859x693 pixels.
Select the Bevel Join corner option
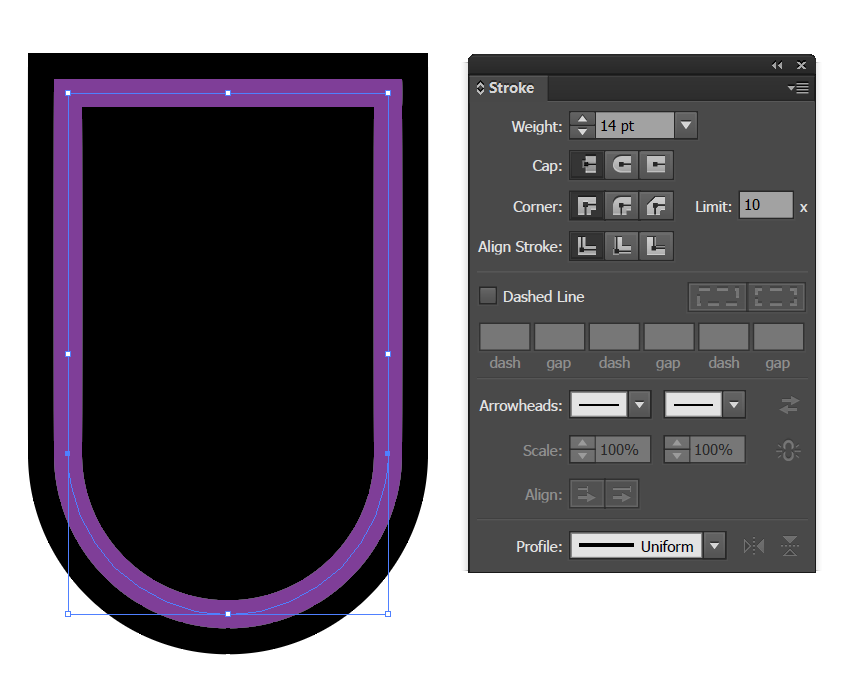point(655,205)
